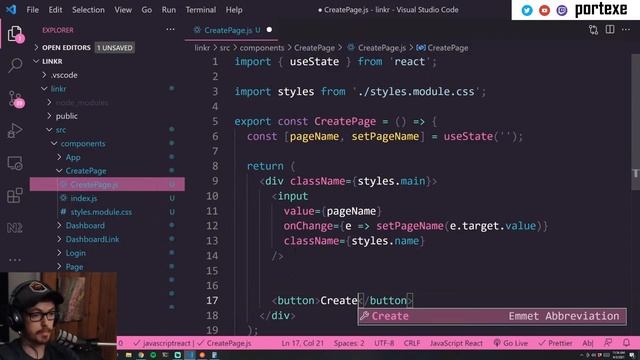Click the CreatePage symbol breadcrumb

point(442,48)
